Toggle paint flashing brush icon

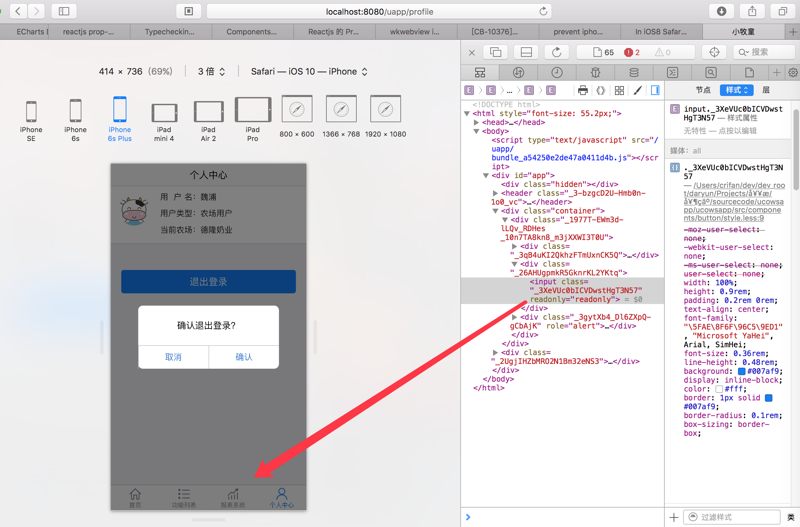638,90
